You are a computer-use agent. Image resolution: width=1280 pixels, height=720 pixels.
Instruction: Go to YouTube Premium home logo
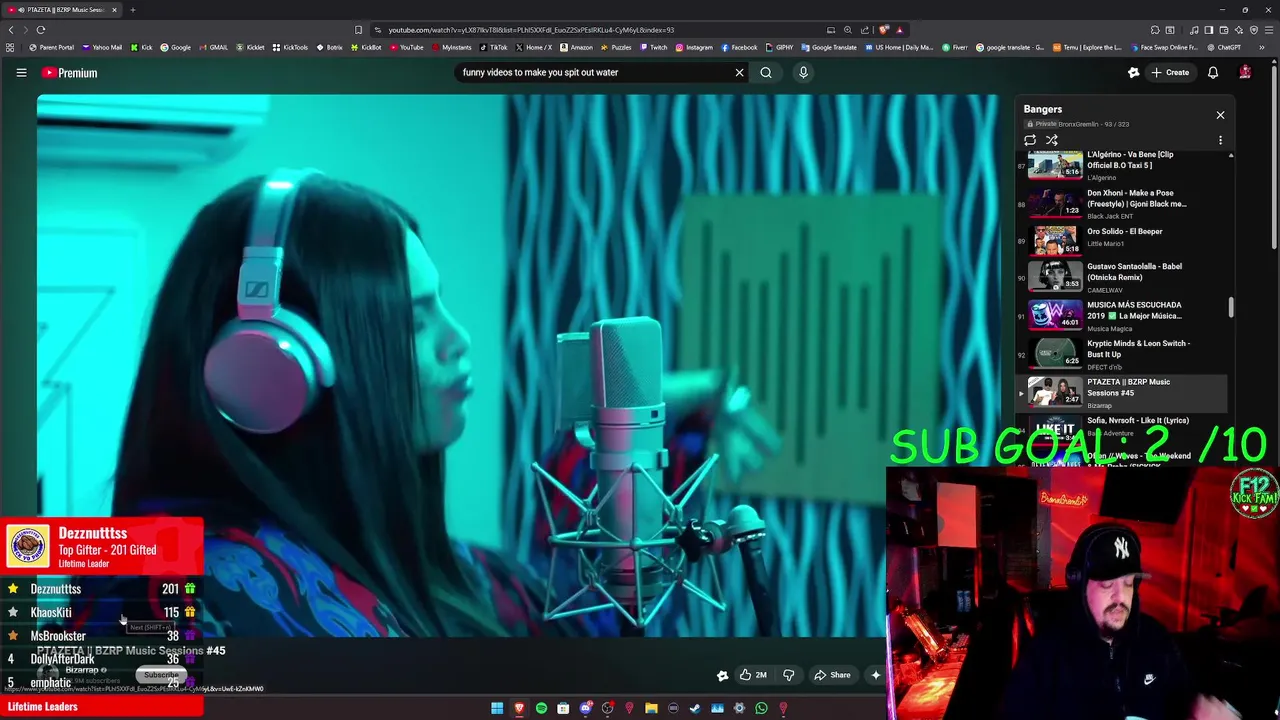click(69, 72)
